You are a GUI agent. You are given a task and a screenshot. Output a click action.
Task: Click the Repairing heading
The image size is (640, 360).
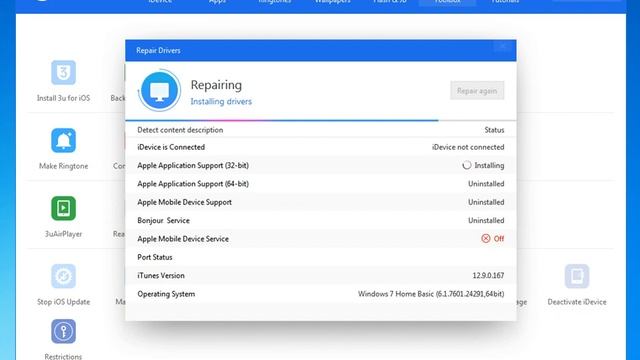point(216,85)
